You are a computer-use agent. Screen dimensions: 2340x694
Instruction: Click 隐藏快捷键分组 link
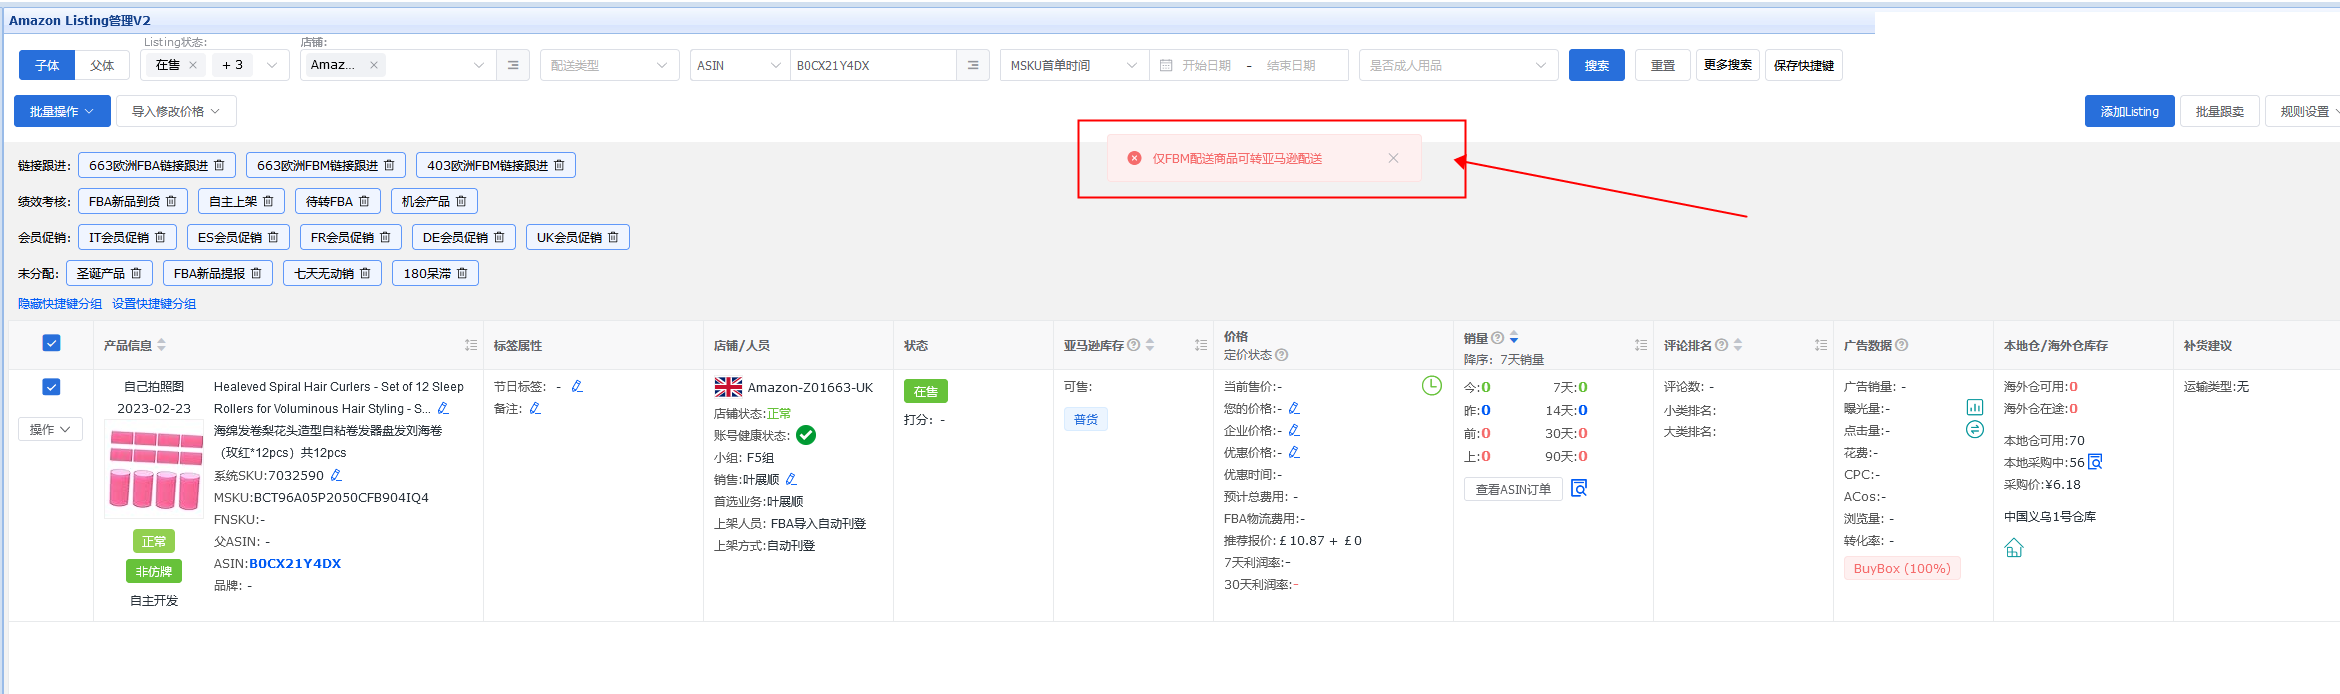pos(60,303)
